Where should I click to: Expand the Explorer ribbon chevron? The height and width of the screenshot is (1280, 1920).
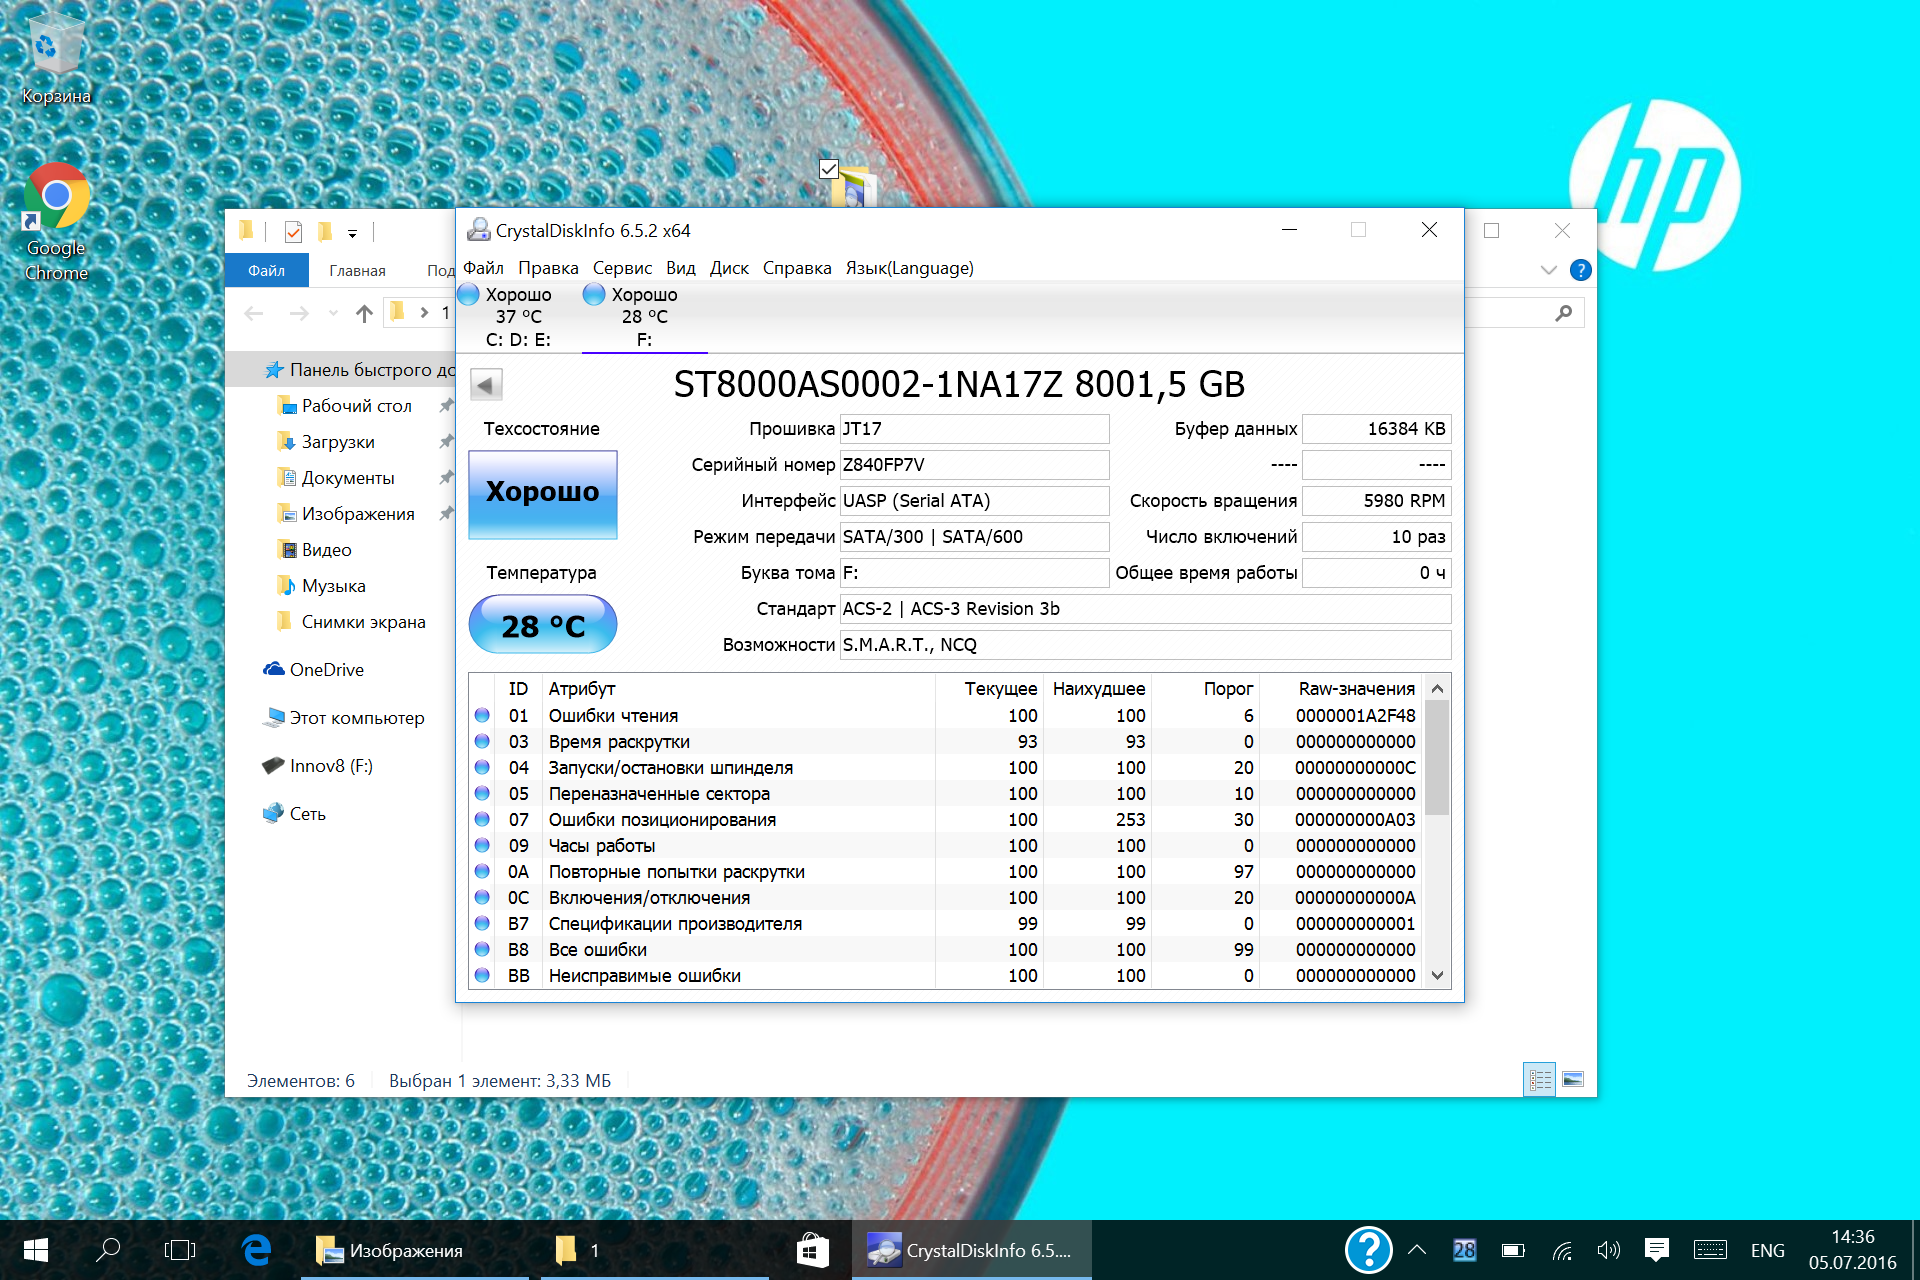(x=1548, y=270)
